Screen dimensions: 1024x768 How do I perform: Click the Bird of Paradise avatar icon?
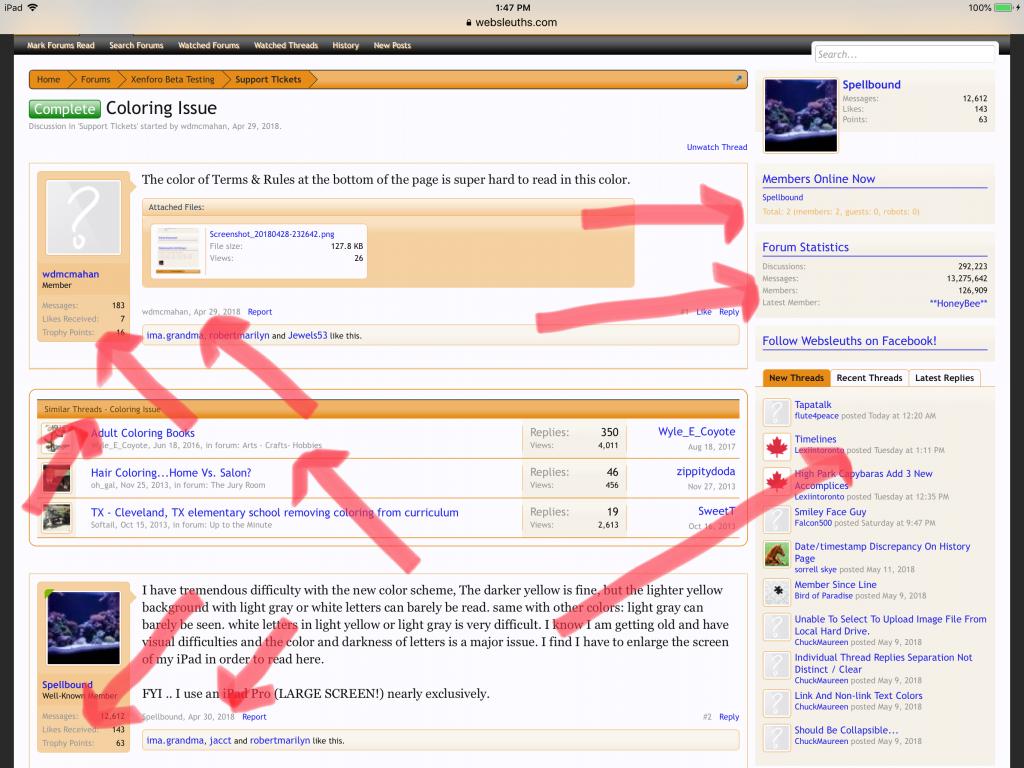[777, 590]
